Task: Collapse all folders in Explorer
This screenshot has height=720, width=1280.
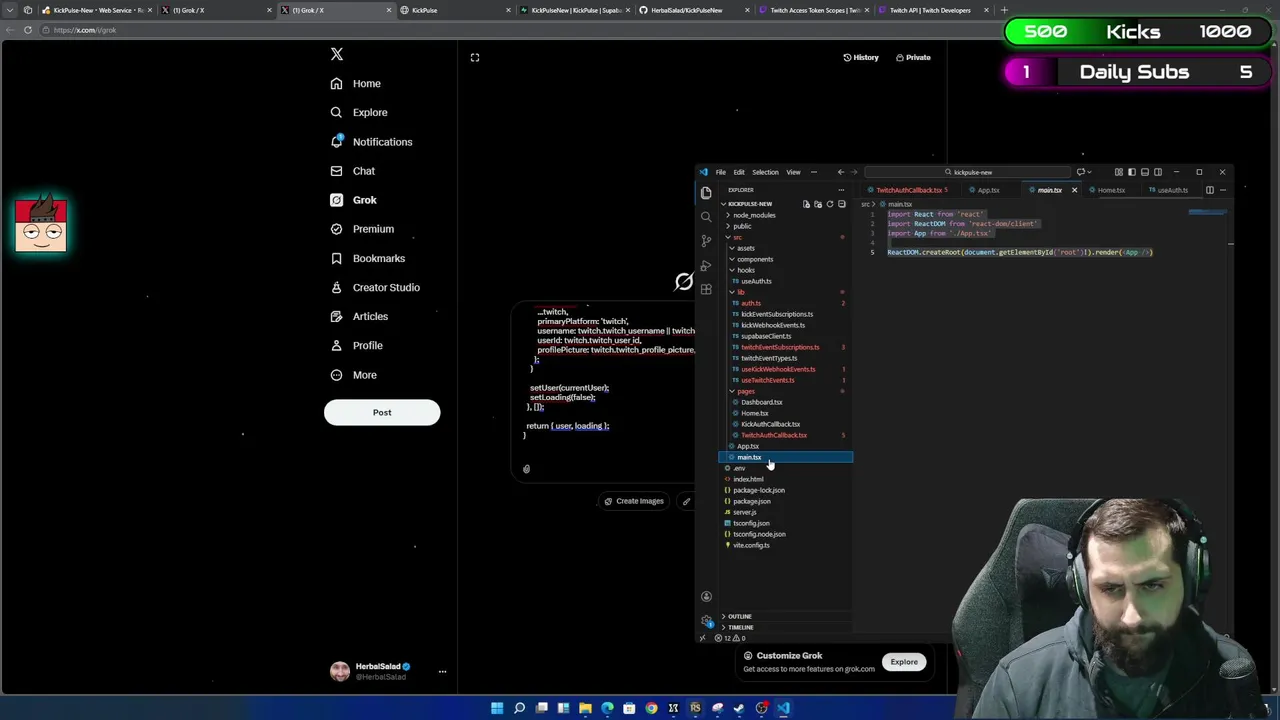Action: pyautogui.click(x=842, y=204)
